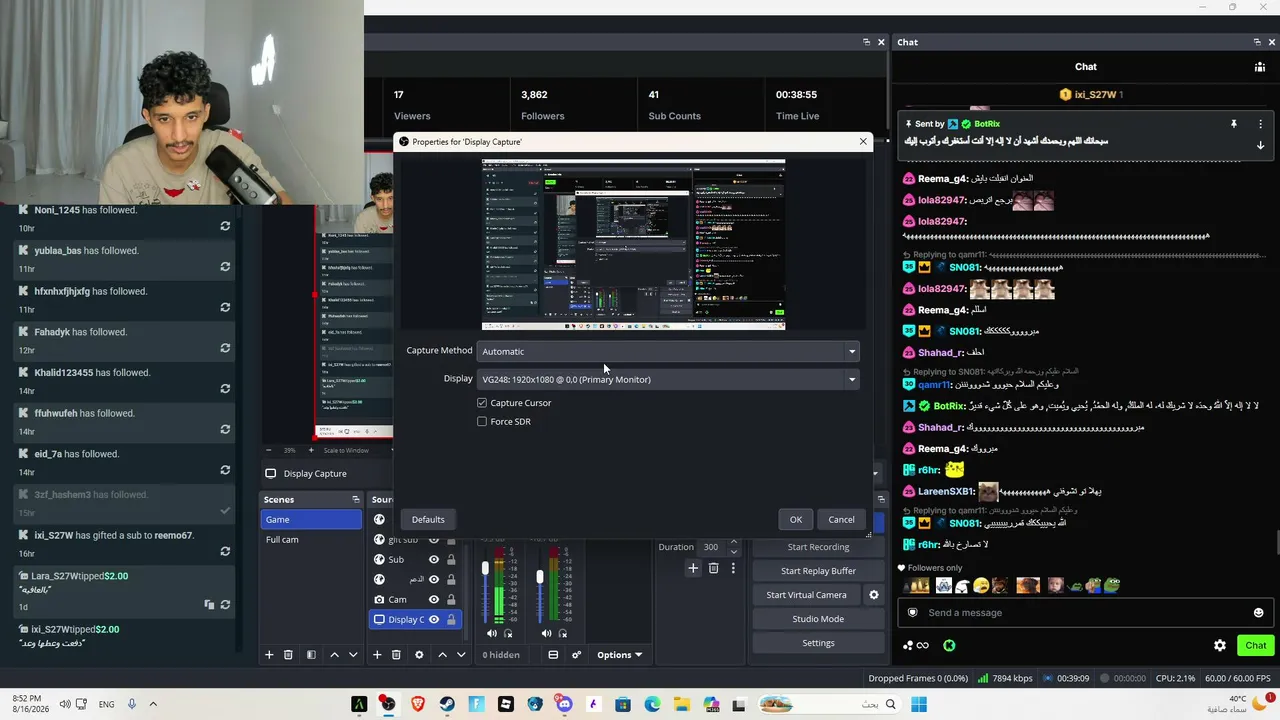Toggle visibility of the Display Capture source

pyautogui.click(x=434, y=620)
